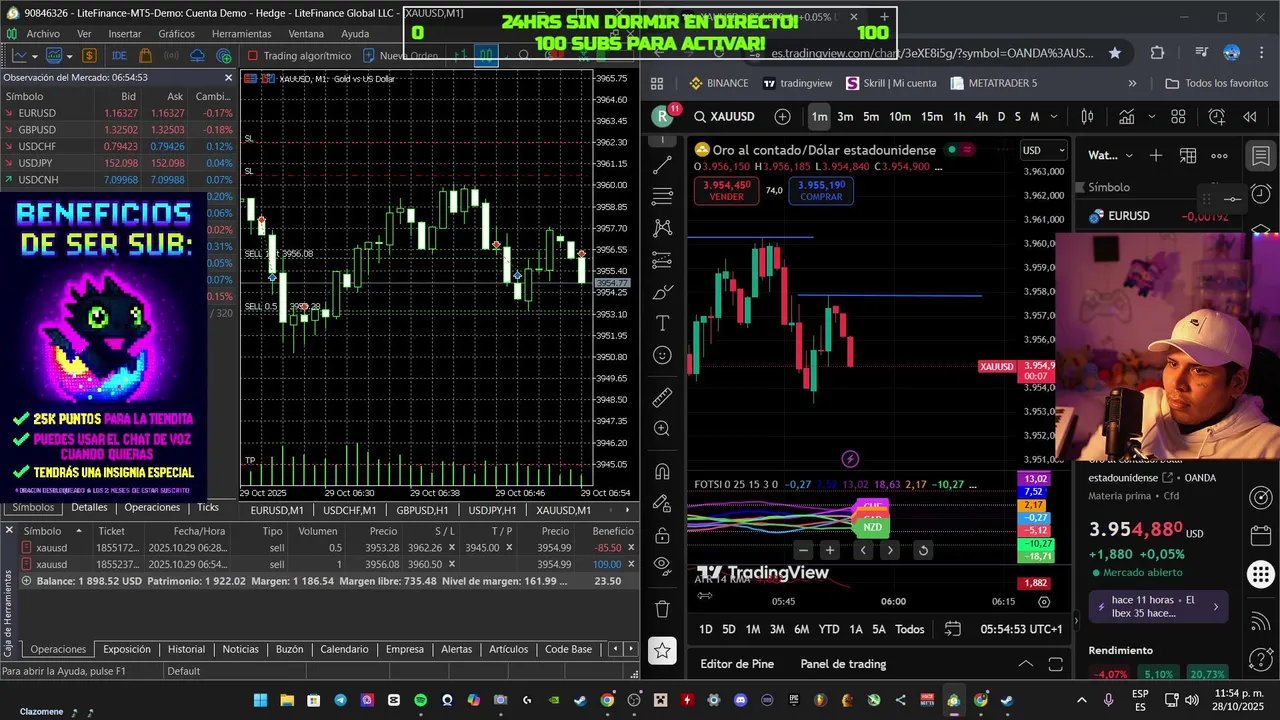The height and width of the screenshot is (720, 1280).
Task: Click the Nueva Orden button
Action: 401,56
